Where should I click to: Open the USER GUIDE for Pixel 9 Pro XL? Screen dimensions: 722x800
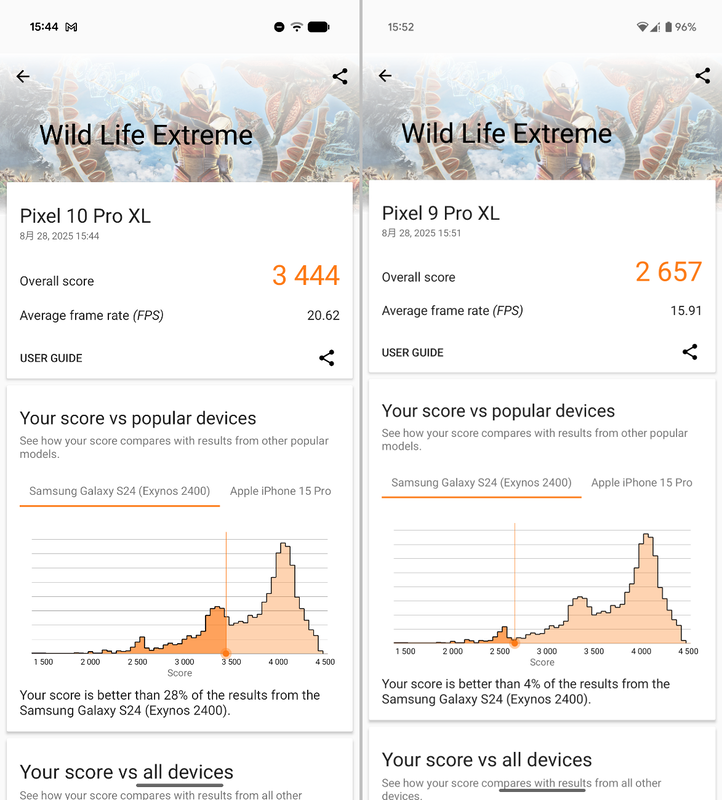point(413,352)
